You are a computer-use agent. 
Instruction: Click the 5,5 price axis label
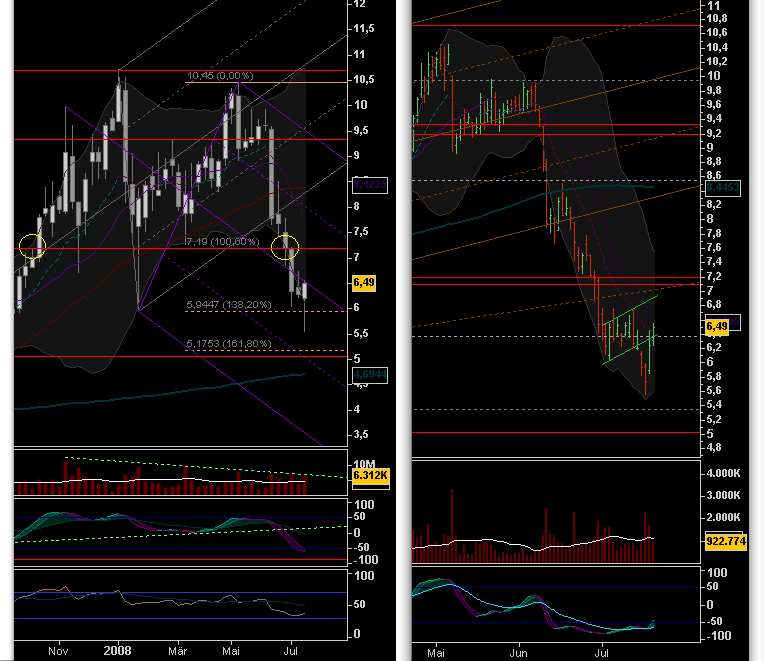point(361,334)
